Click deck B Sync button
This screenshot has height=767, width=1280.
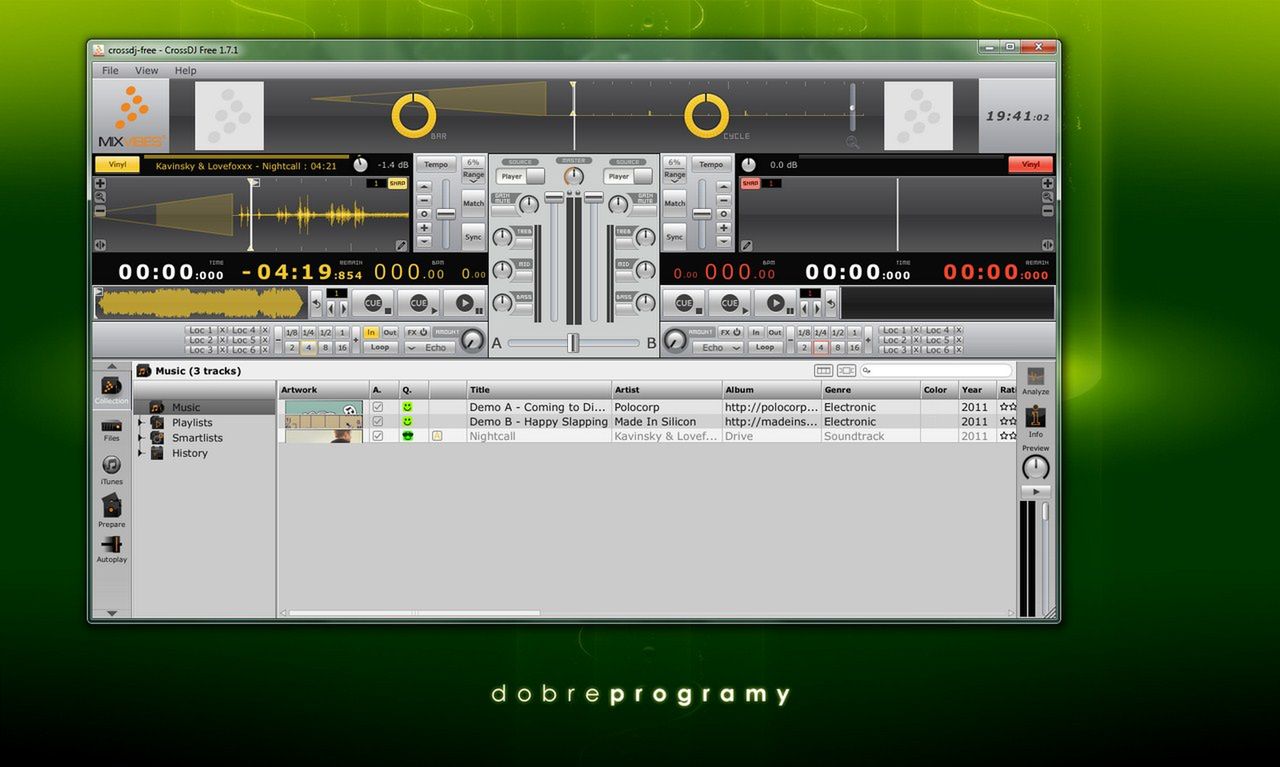point(675,237)
